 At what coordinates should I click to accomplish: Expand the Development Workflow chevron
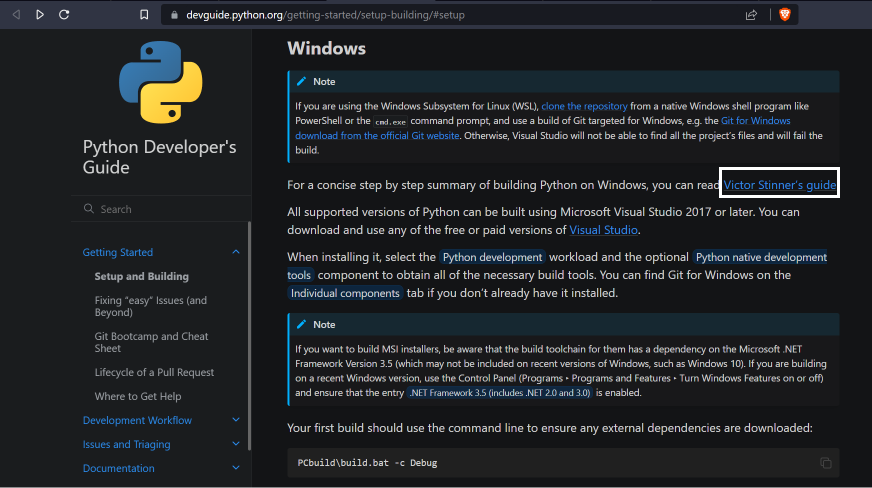(x=236, y=420)
